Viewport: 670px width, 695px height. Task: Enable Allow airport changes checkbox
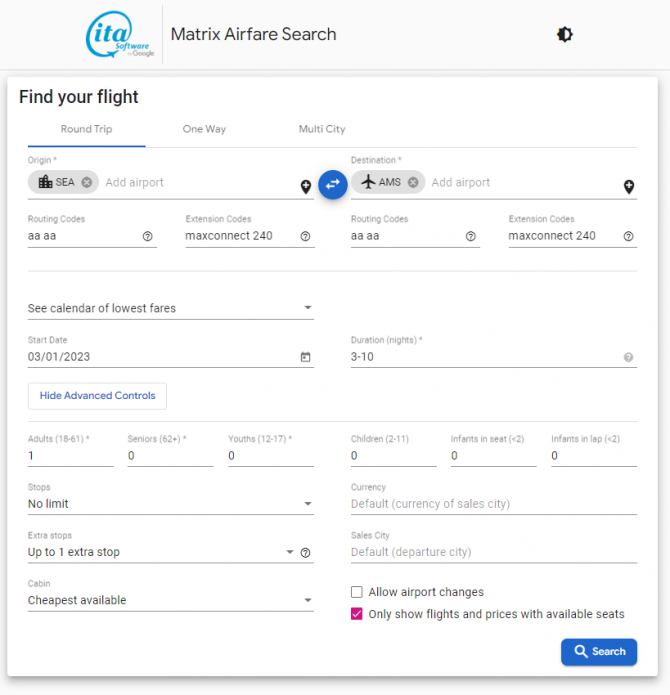pyautogui.click(x=357, y=592)
